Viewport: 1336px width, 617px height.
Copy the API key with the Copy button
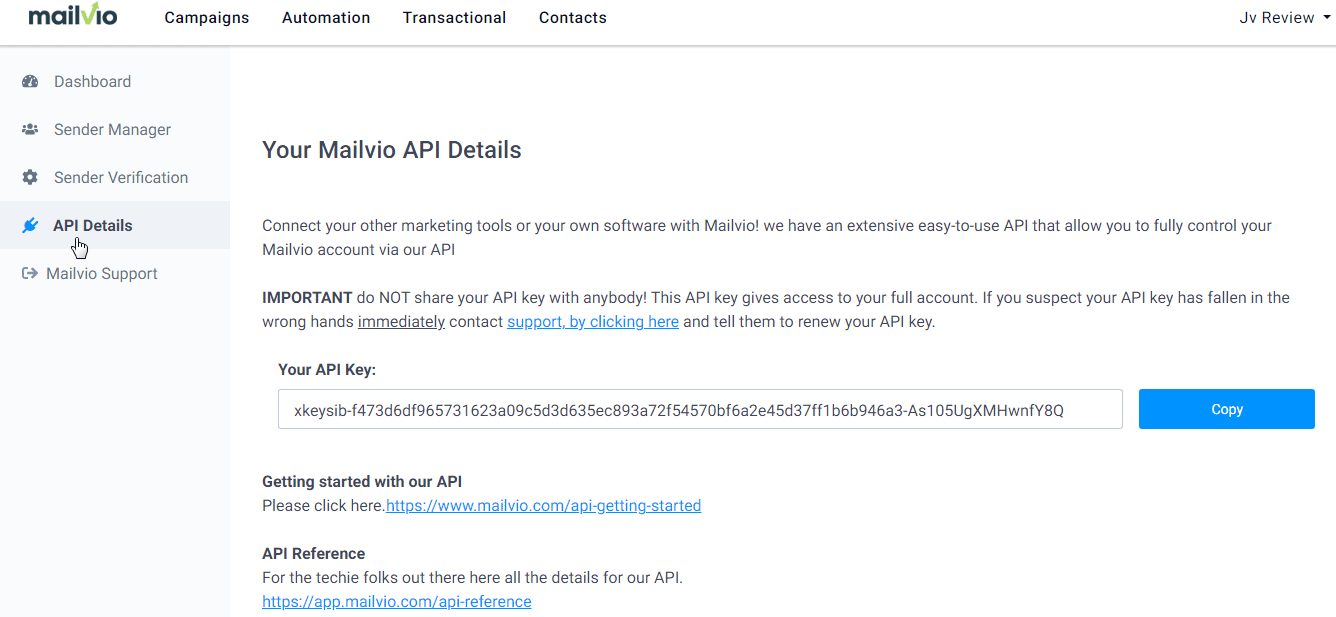coord(1227,409)
